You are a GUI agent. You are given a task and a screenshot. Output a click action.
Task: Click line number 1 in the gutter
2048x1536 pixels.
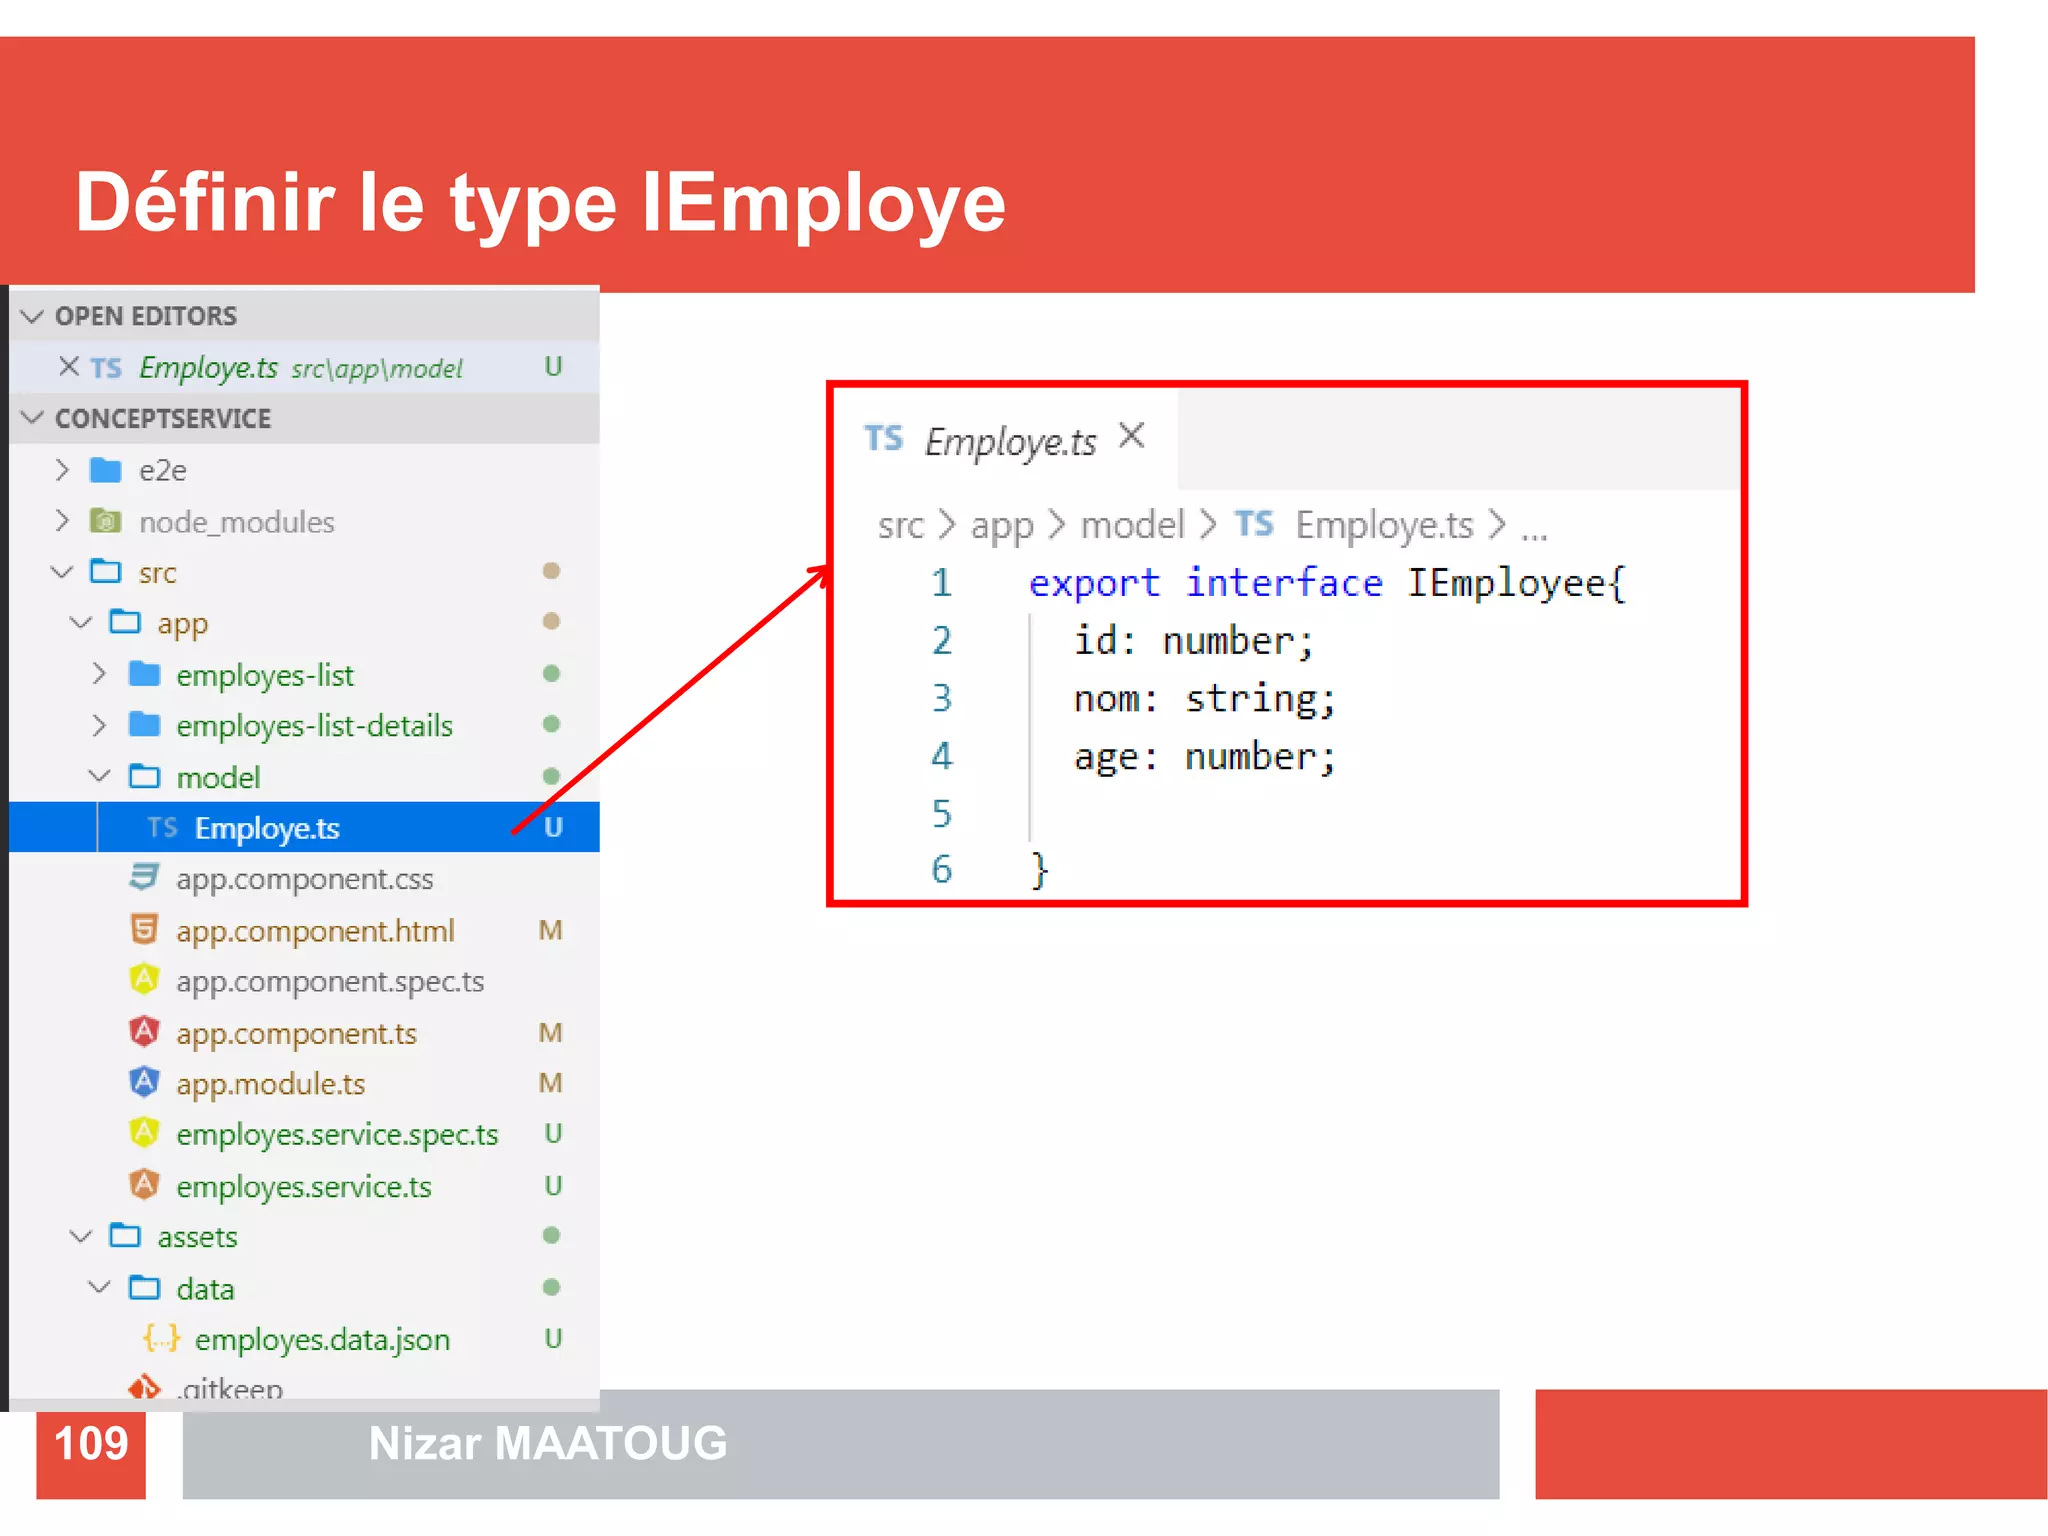pos(941,583)
